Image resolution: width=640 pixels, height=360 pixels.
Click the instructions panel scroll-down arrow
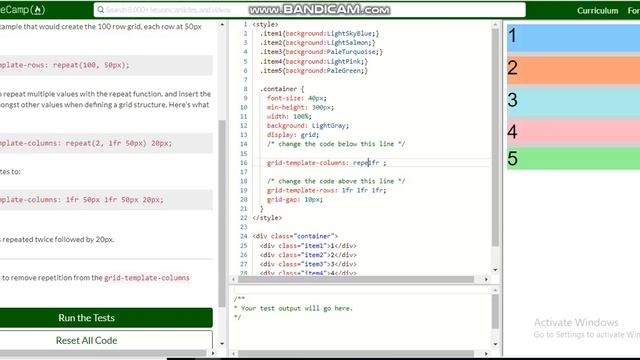pyautogui.click(x=222, y=344)
